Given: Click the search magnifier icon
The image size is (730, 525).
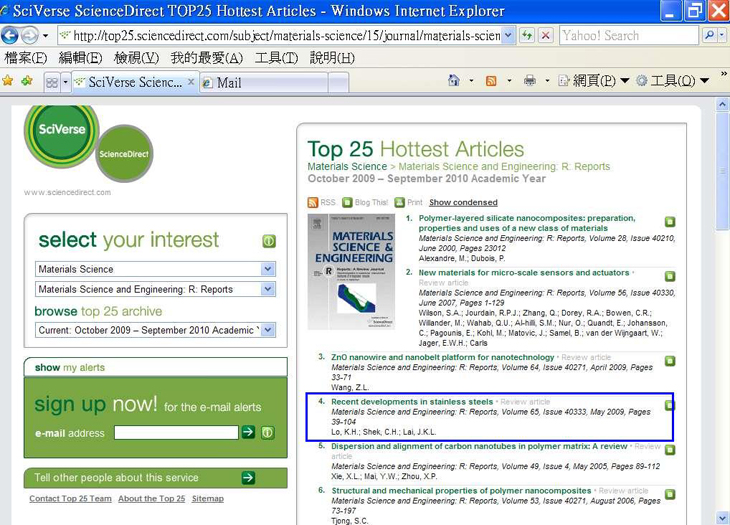Looking at the screenshot, I should pos(709,35).
